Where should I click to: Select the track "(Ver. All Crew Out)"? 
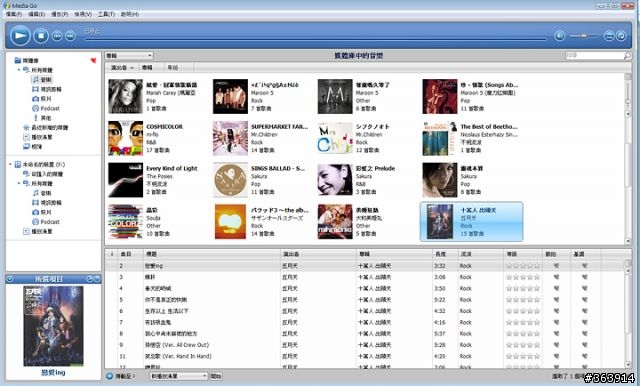[177, 345]
